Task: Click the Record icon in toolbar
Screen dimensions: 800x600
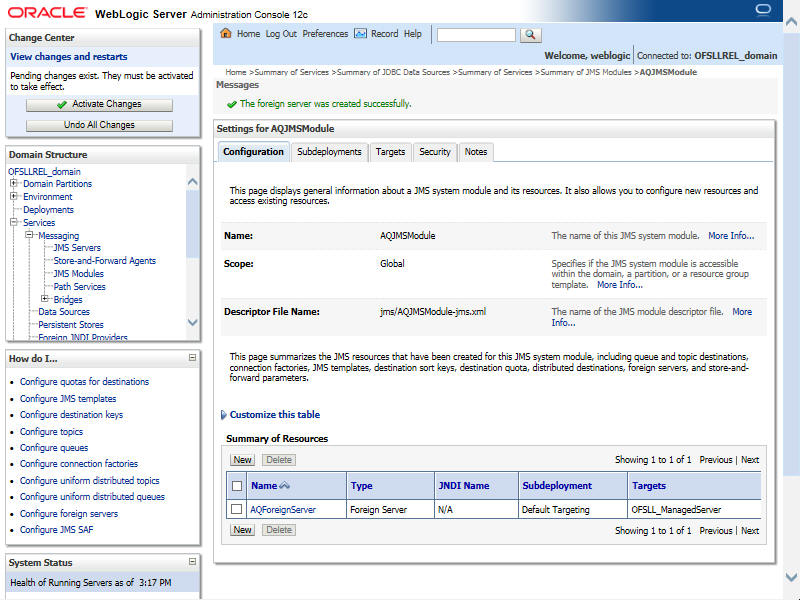Action: [360, 34]
